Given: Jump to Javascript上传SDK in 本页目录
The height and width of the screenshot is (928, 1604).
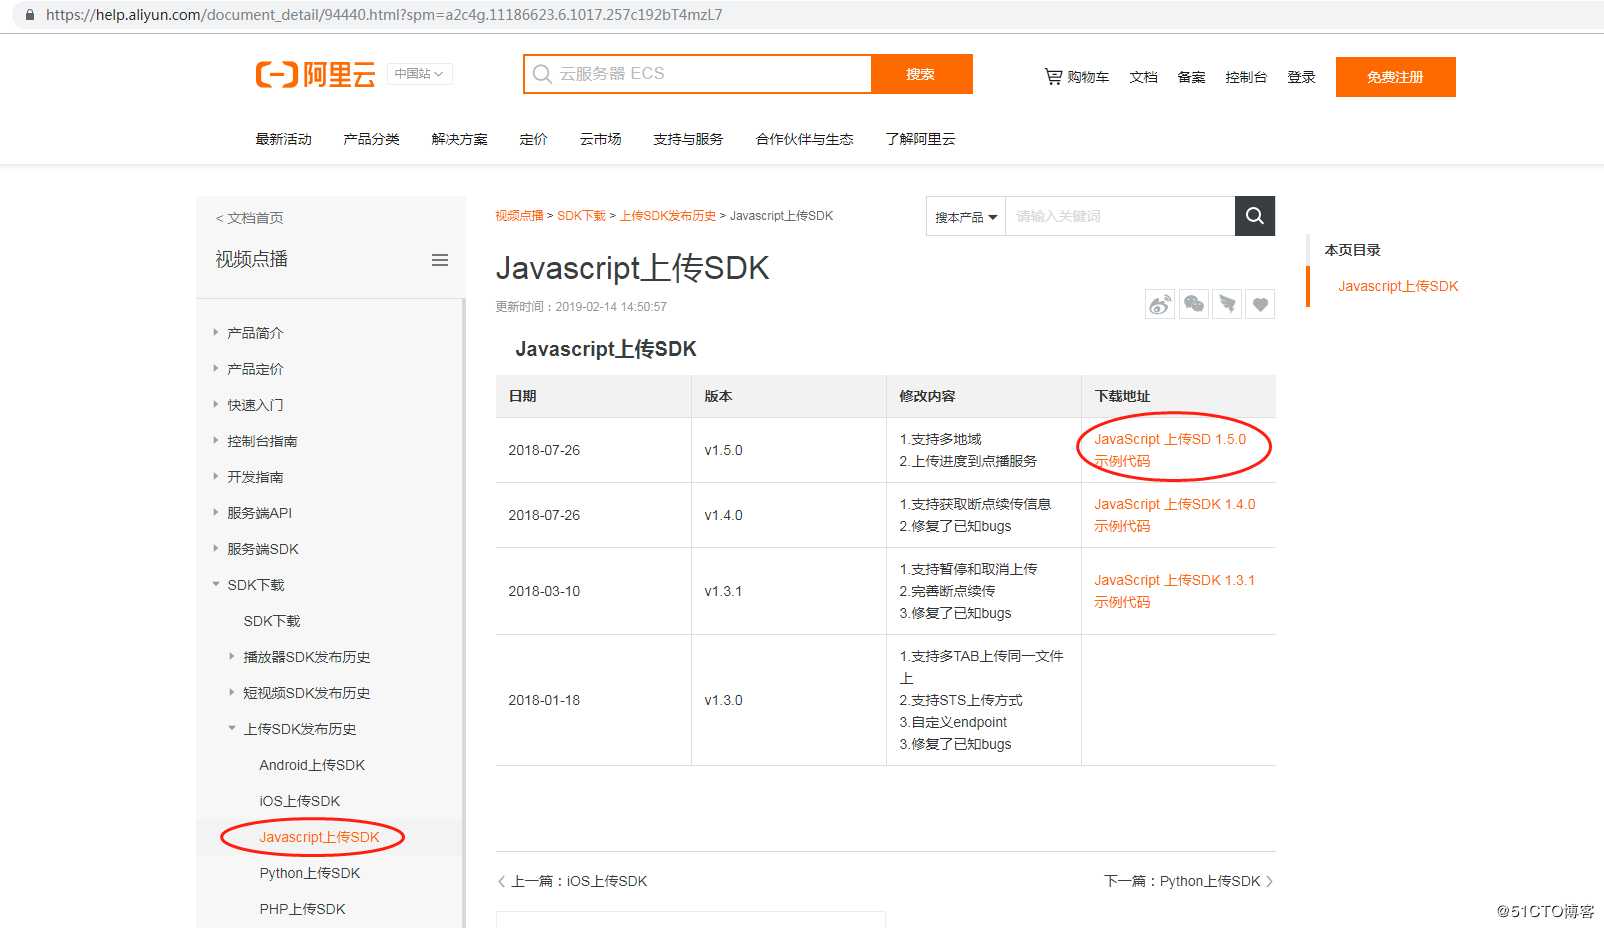Looking at the screenshot, I should pos(1398,286).
